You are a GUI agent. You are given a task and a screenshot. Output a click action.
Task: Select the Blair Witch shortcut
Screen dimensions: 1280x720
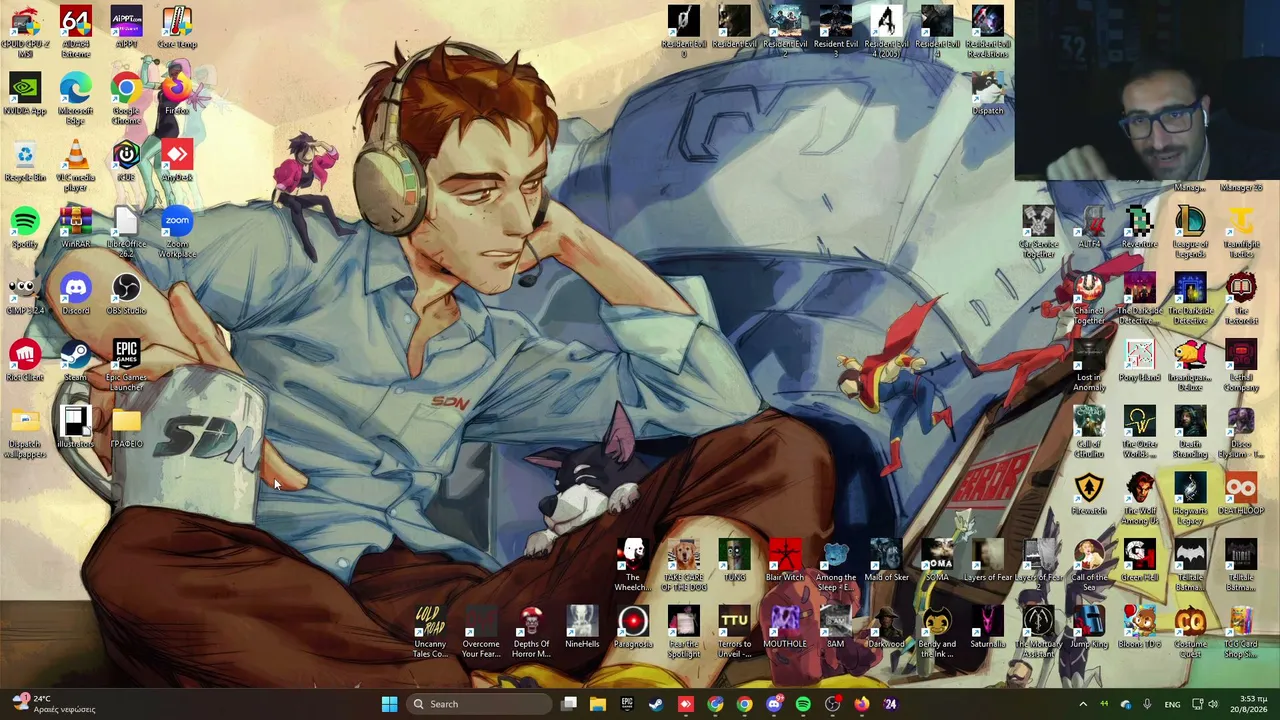pyautogui.click(x=785, y=561)
